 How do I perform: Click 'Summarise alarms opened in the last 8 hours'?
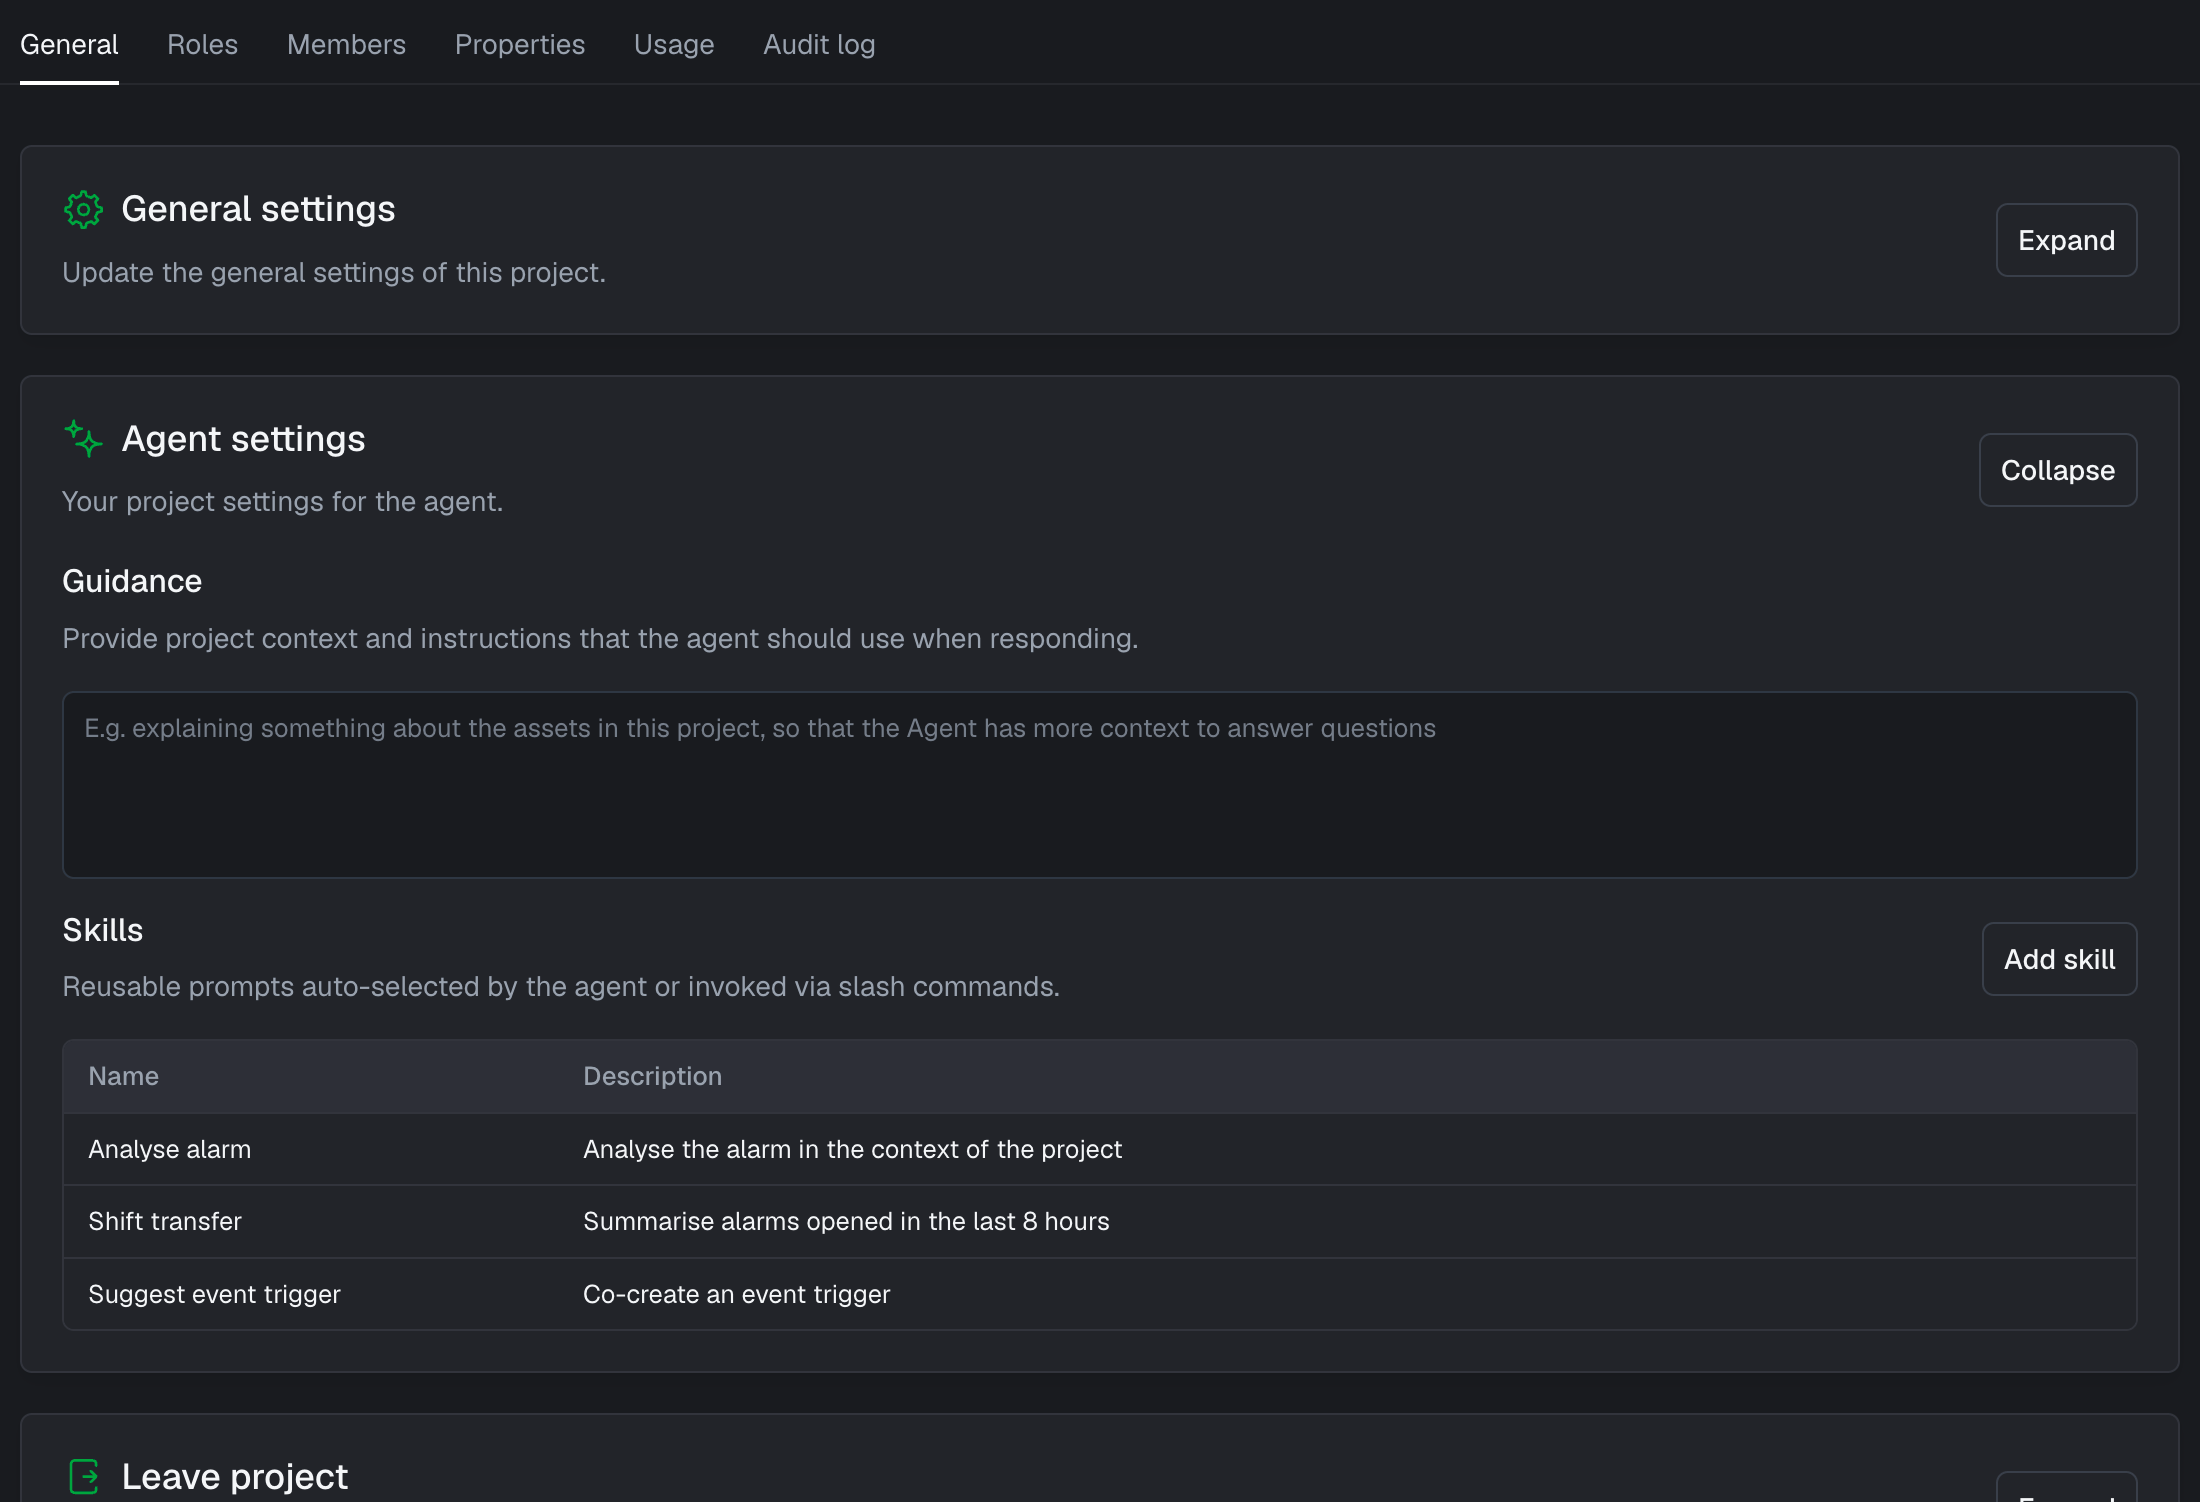pos(846,1221)
